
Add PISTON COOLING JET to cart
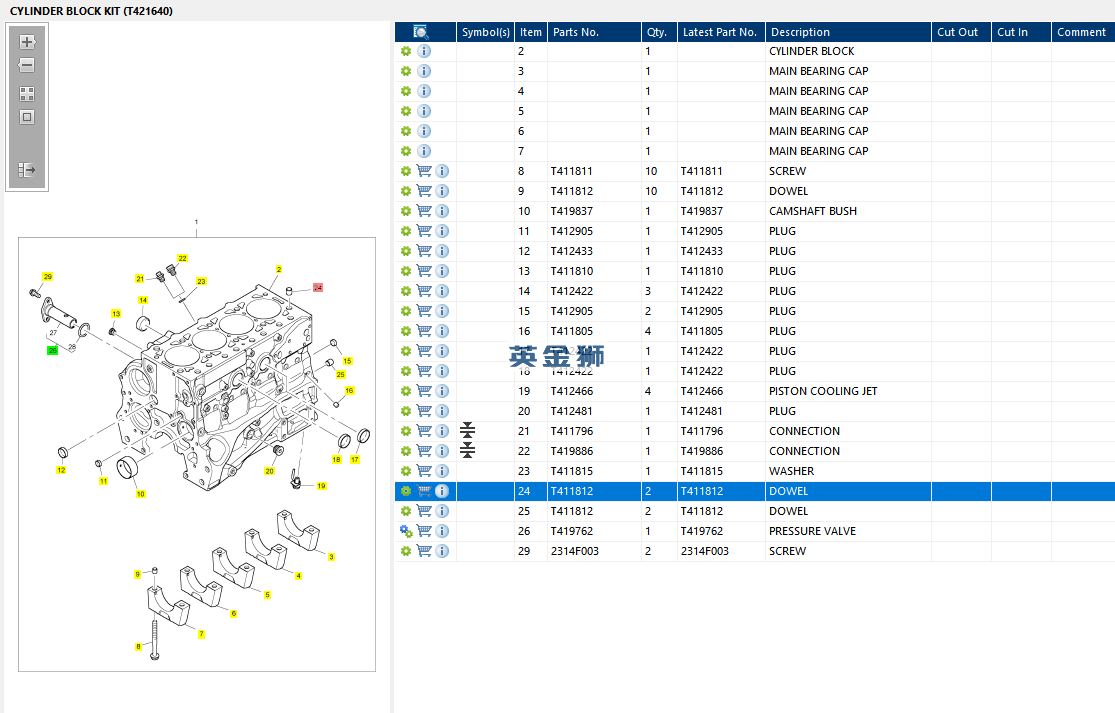click(424, 391)
